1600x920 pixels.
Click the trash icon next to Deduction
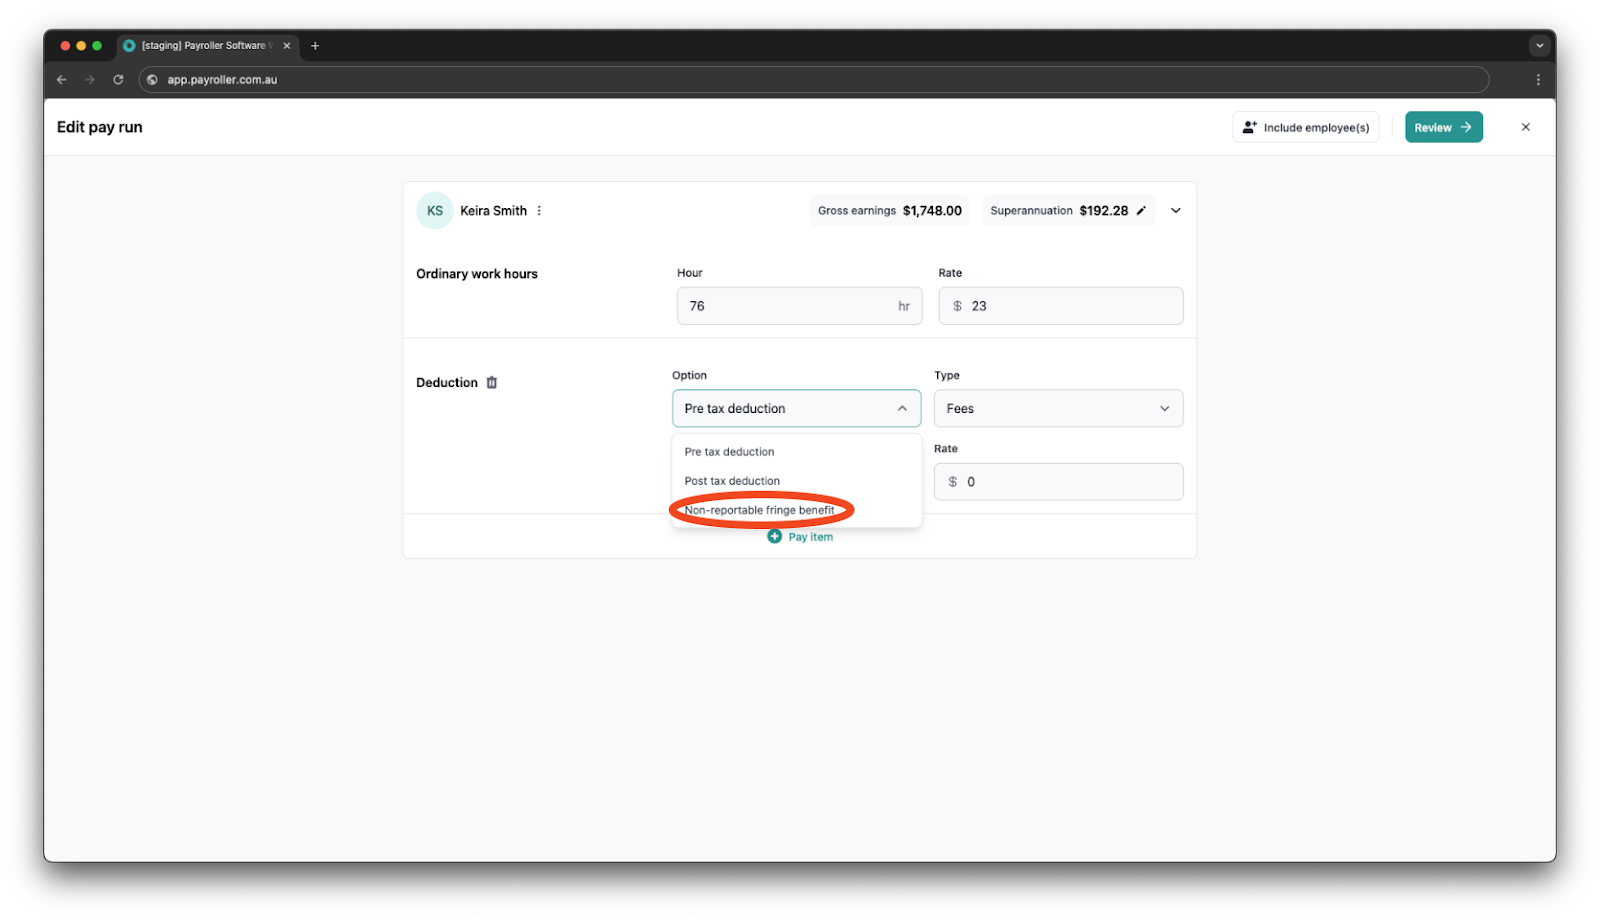(491, 383)
